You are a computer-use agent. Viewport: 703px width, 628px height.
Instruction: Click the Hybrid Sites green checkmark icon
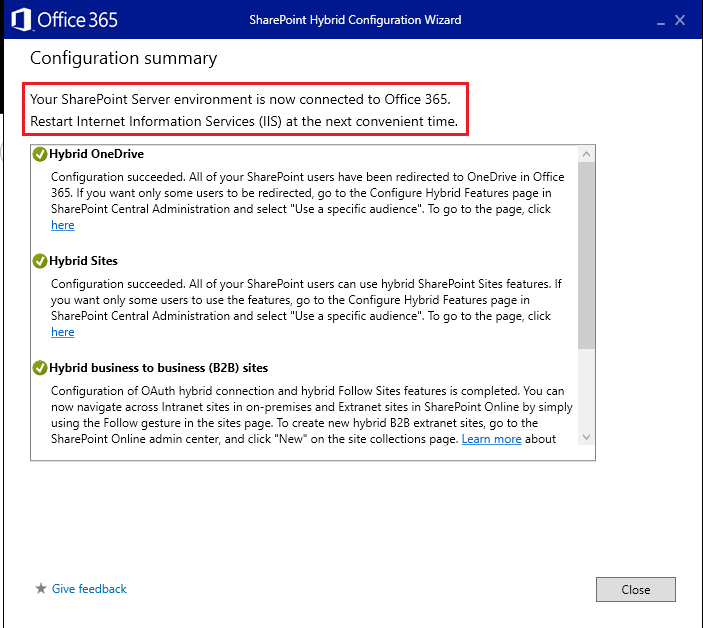pos(40,261)
